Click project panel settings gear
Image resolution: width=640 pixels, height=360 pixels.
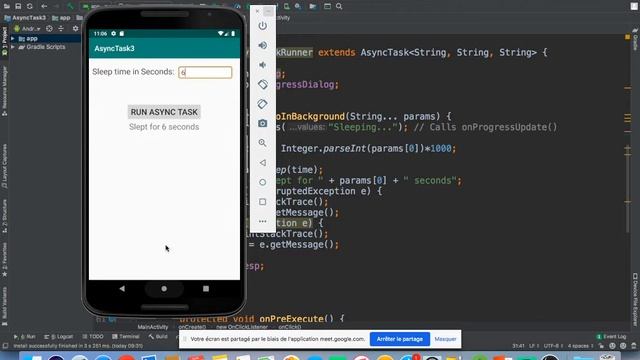(x=76, y=29)
